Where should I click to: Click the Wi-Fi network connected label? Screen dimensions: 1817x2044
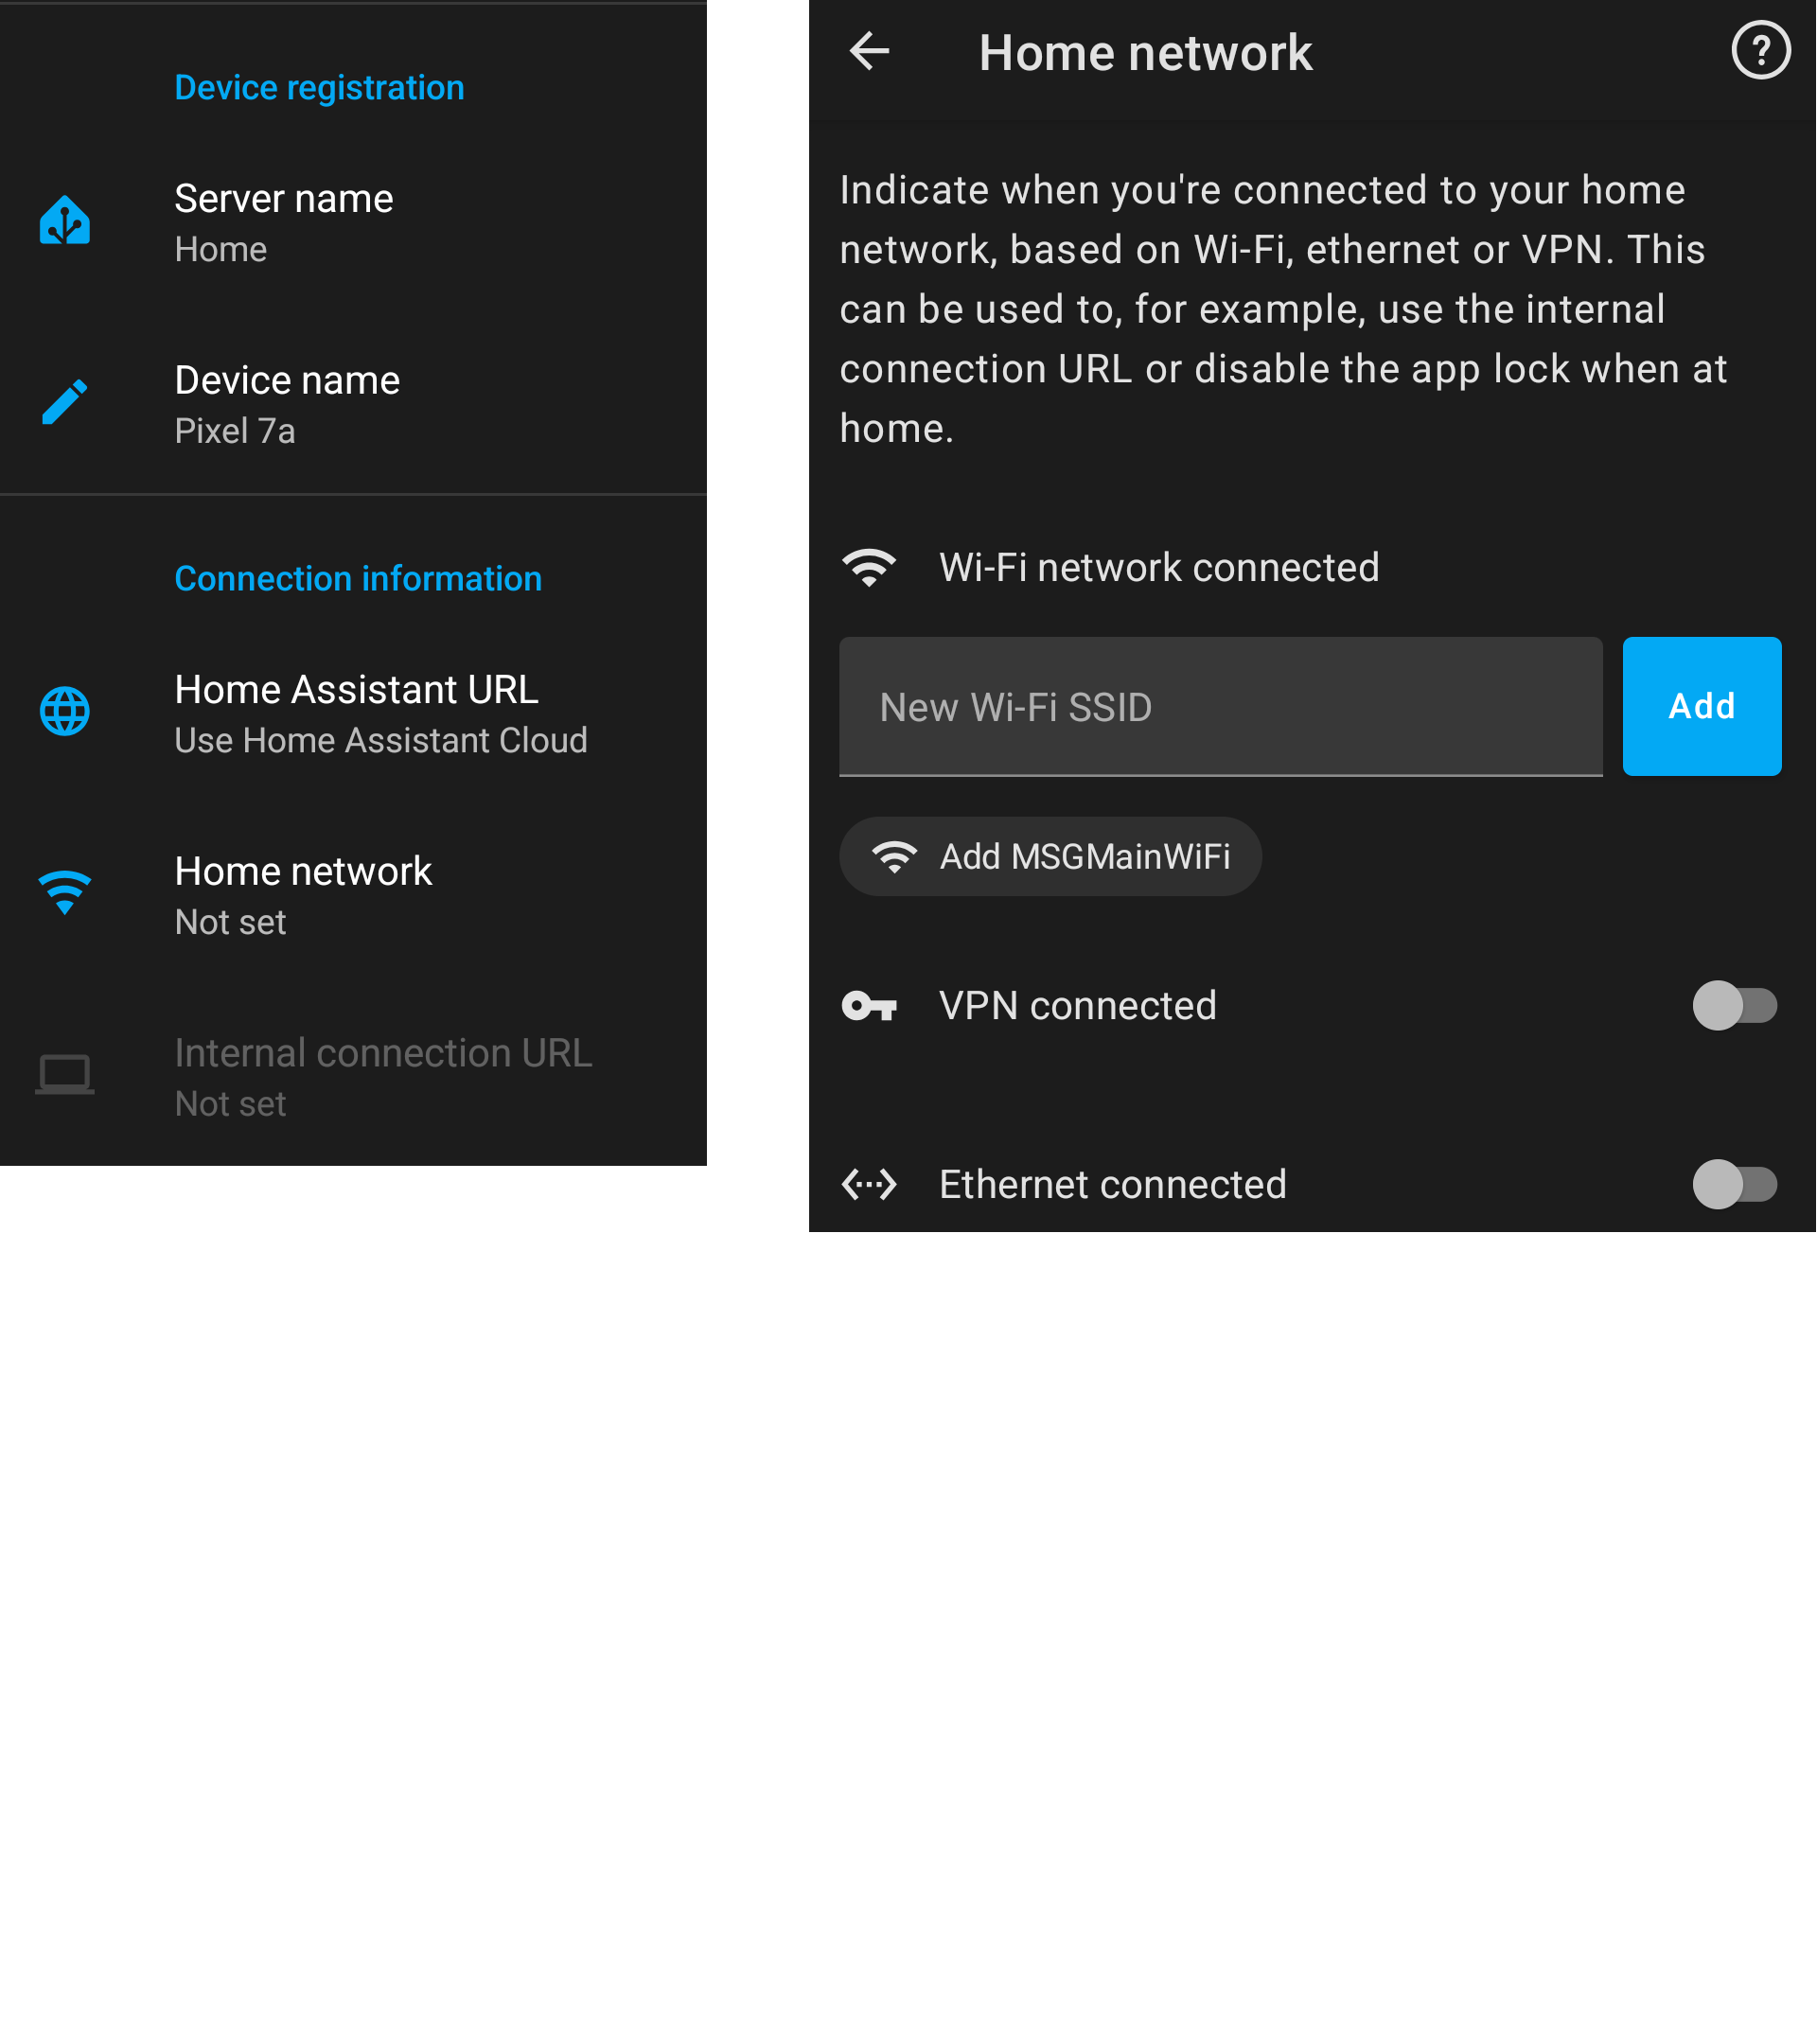[1159, 568]
